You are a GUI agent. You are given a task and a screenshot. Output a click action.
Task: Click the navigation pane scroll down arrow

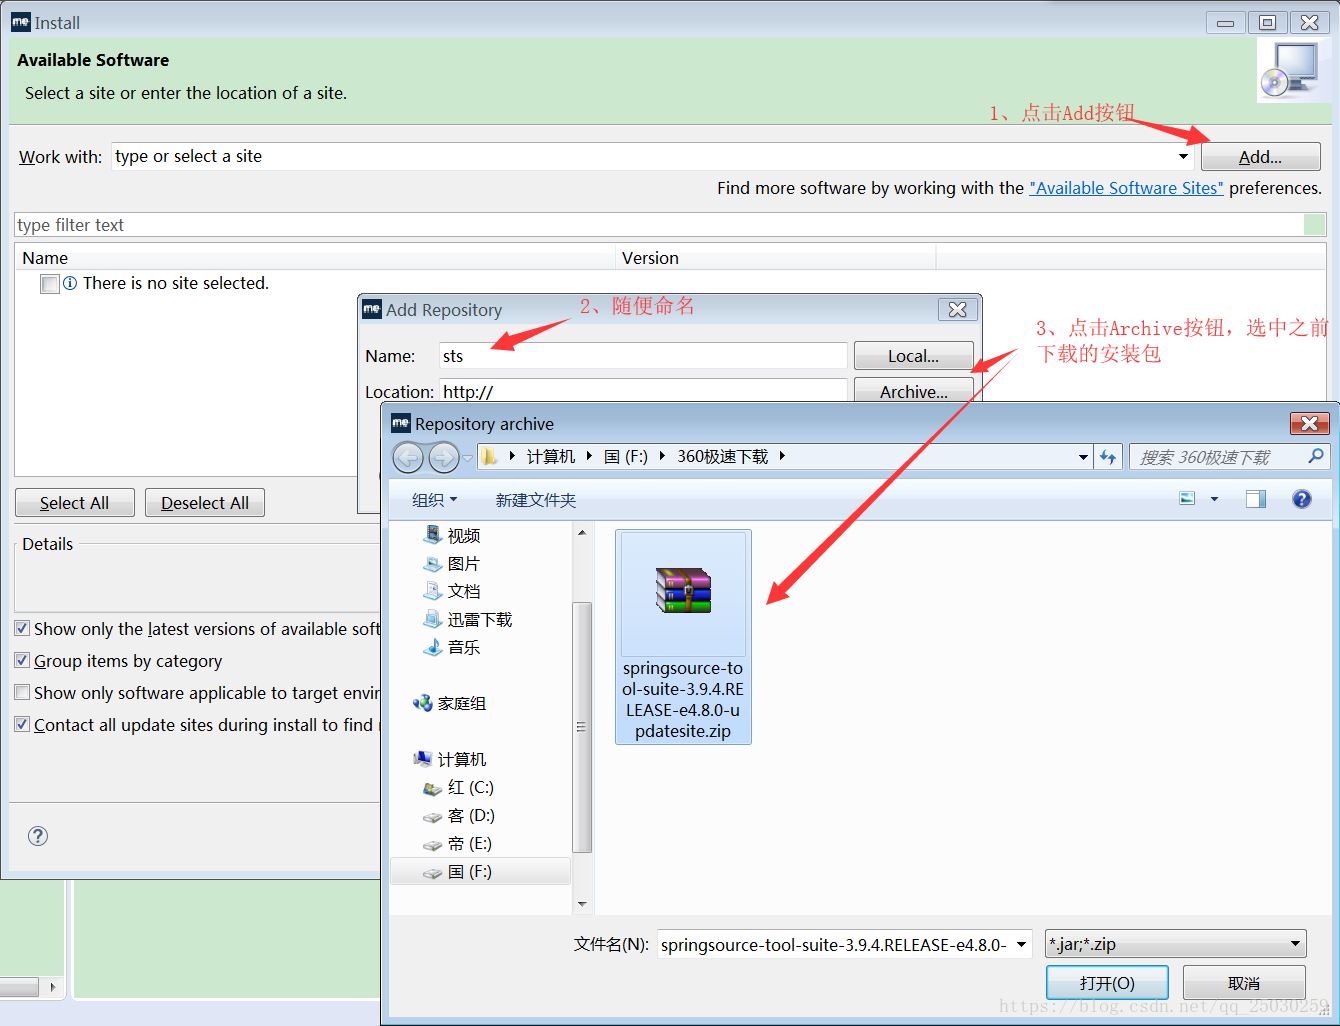pos(582,904)
